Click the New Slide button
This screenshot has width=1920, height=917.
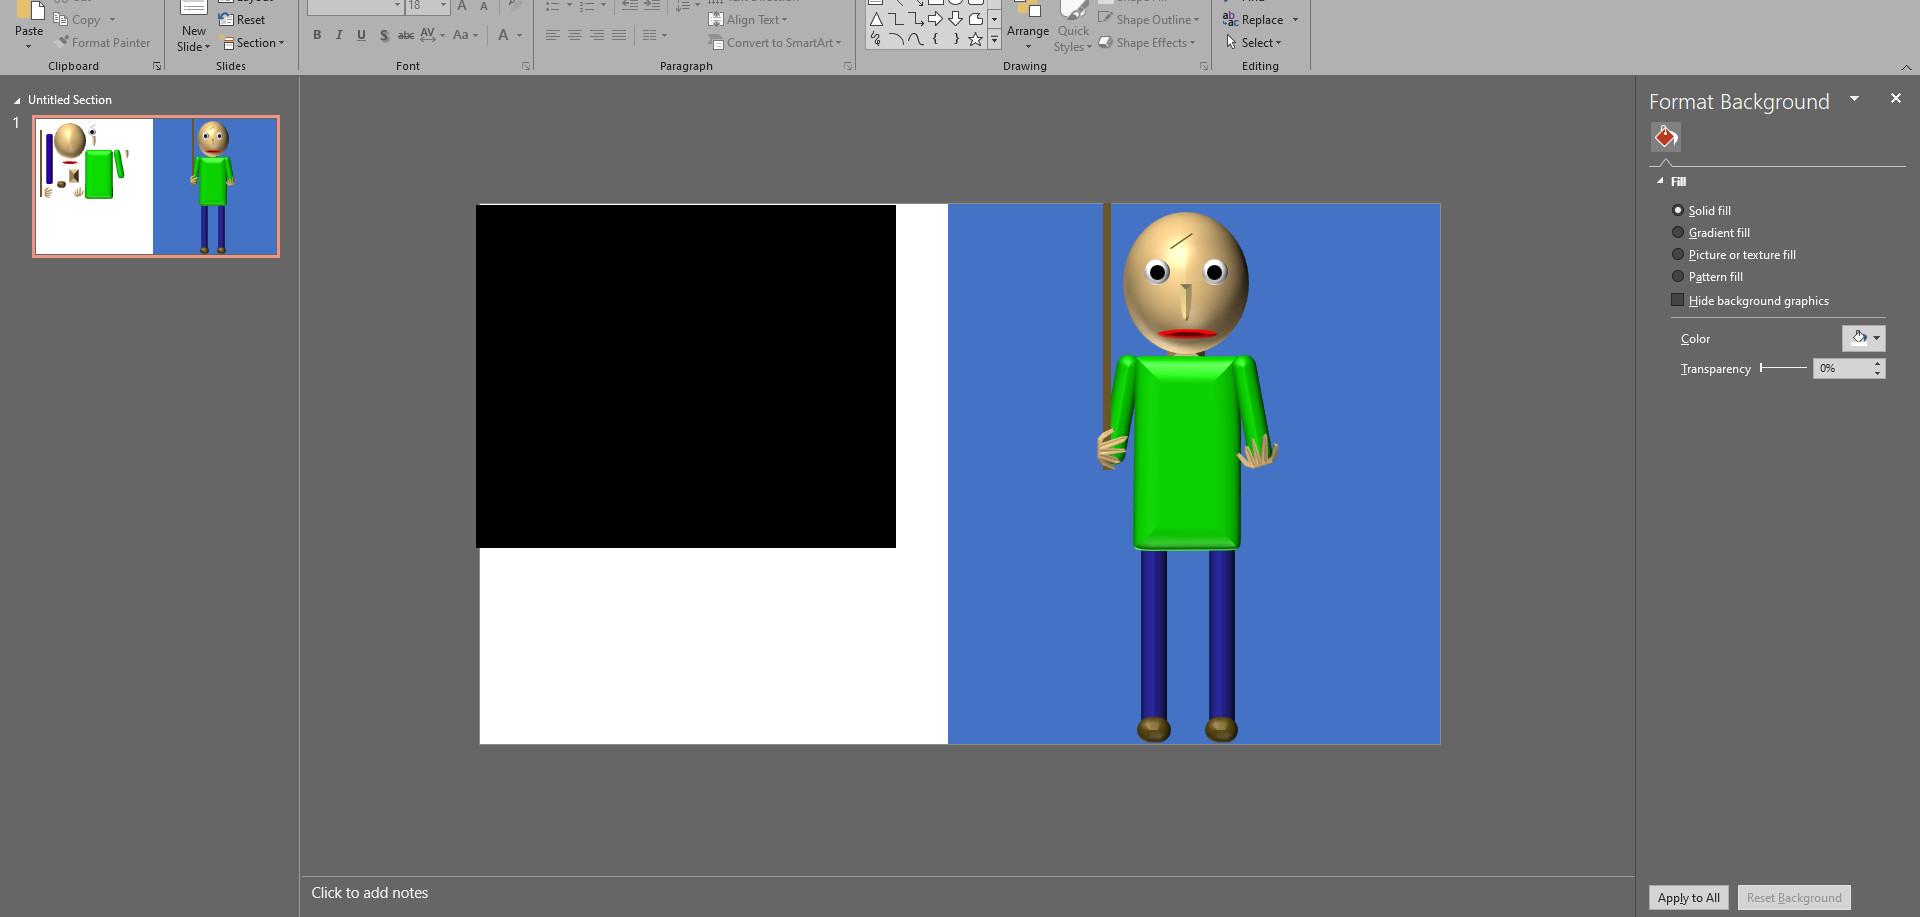(194, 28)
